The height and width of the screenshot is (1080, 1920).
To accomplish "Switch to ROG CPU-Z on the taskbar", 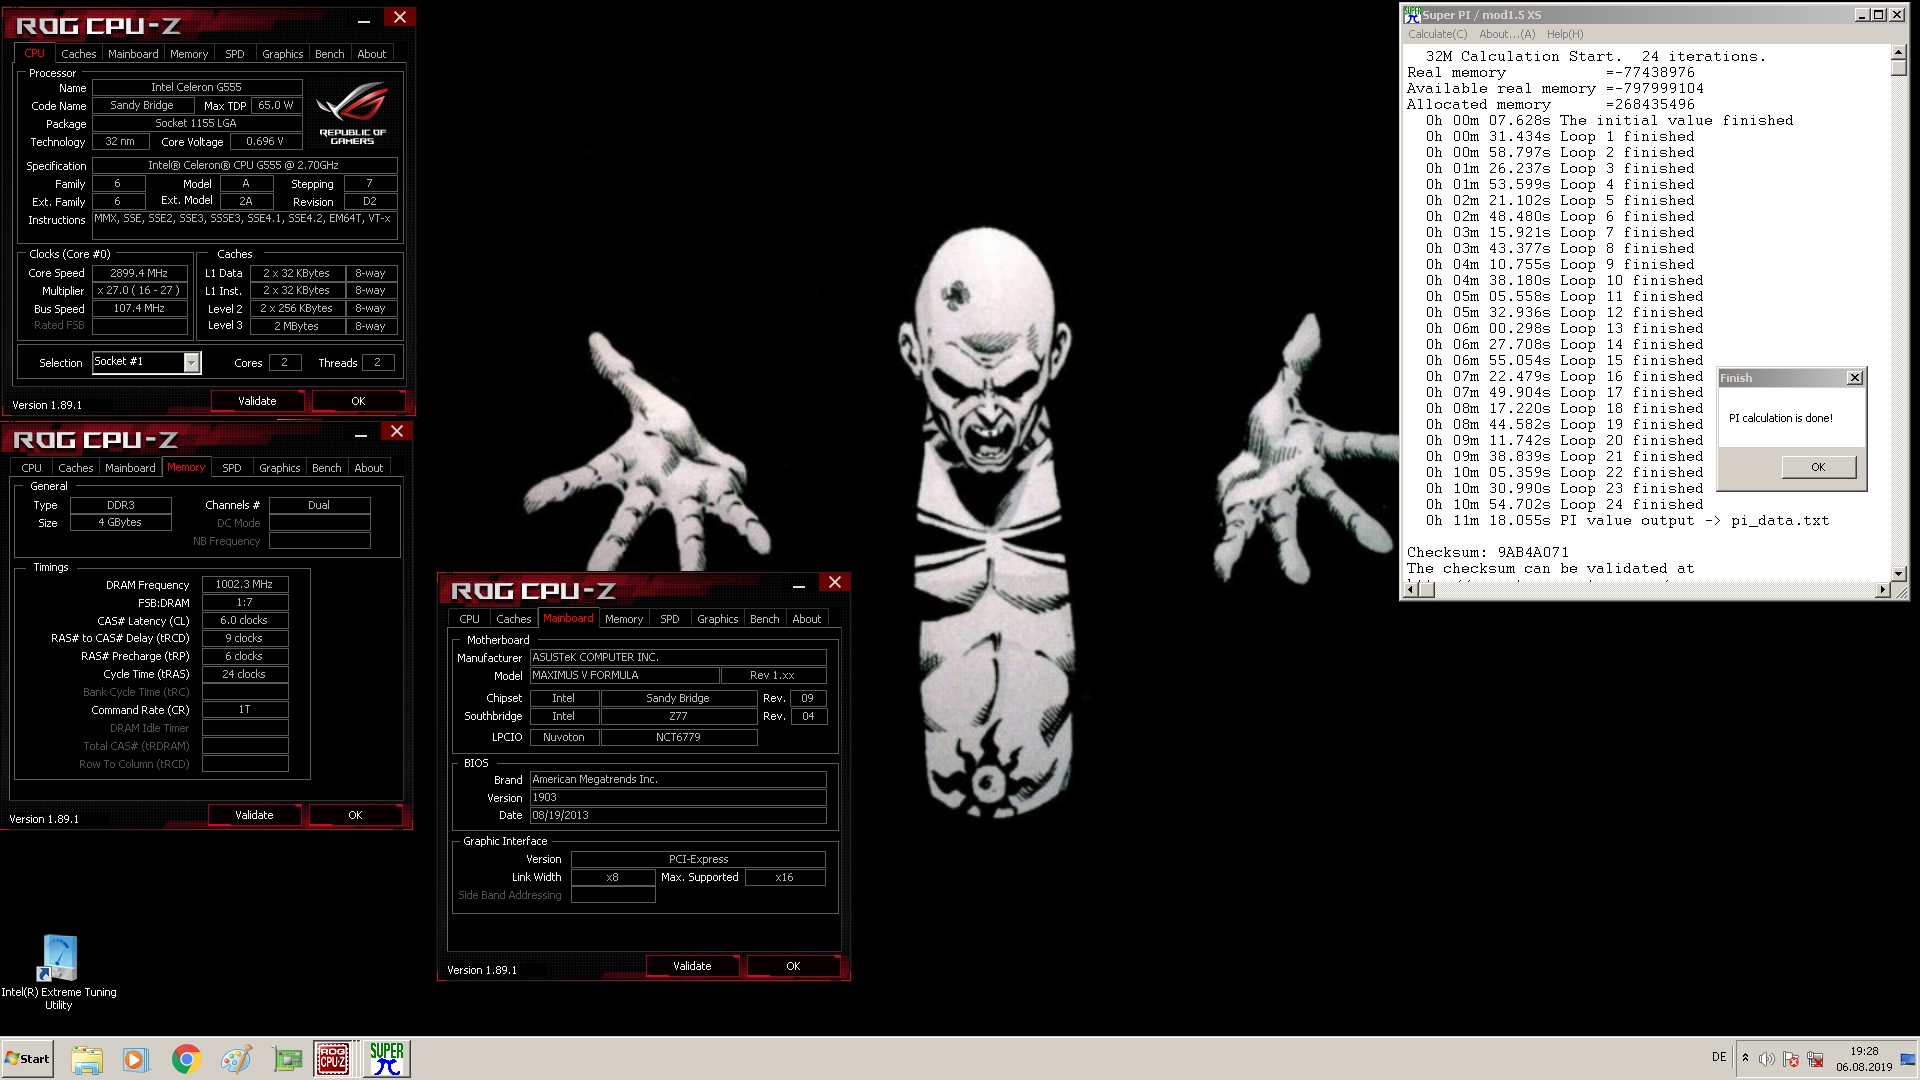I will click(333, 1059).
